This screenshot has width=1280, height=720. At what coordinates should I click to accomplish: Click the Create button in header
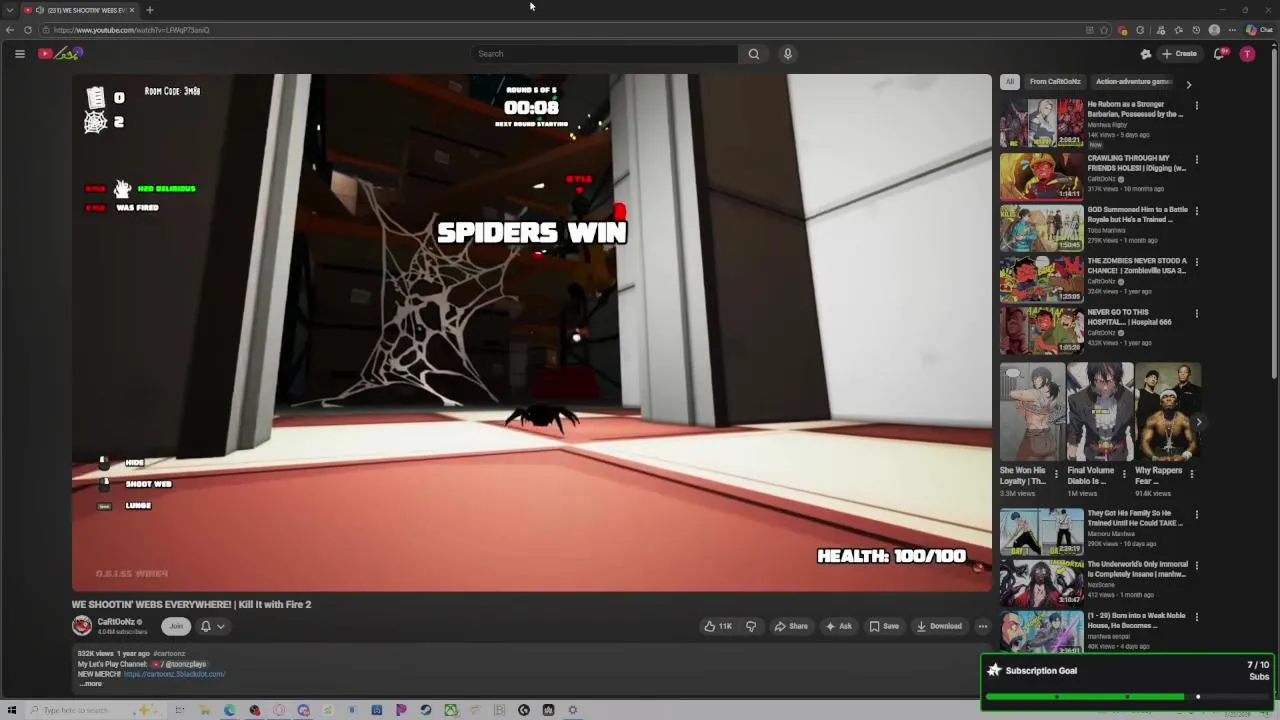click(1180, 54)
